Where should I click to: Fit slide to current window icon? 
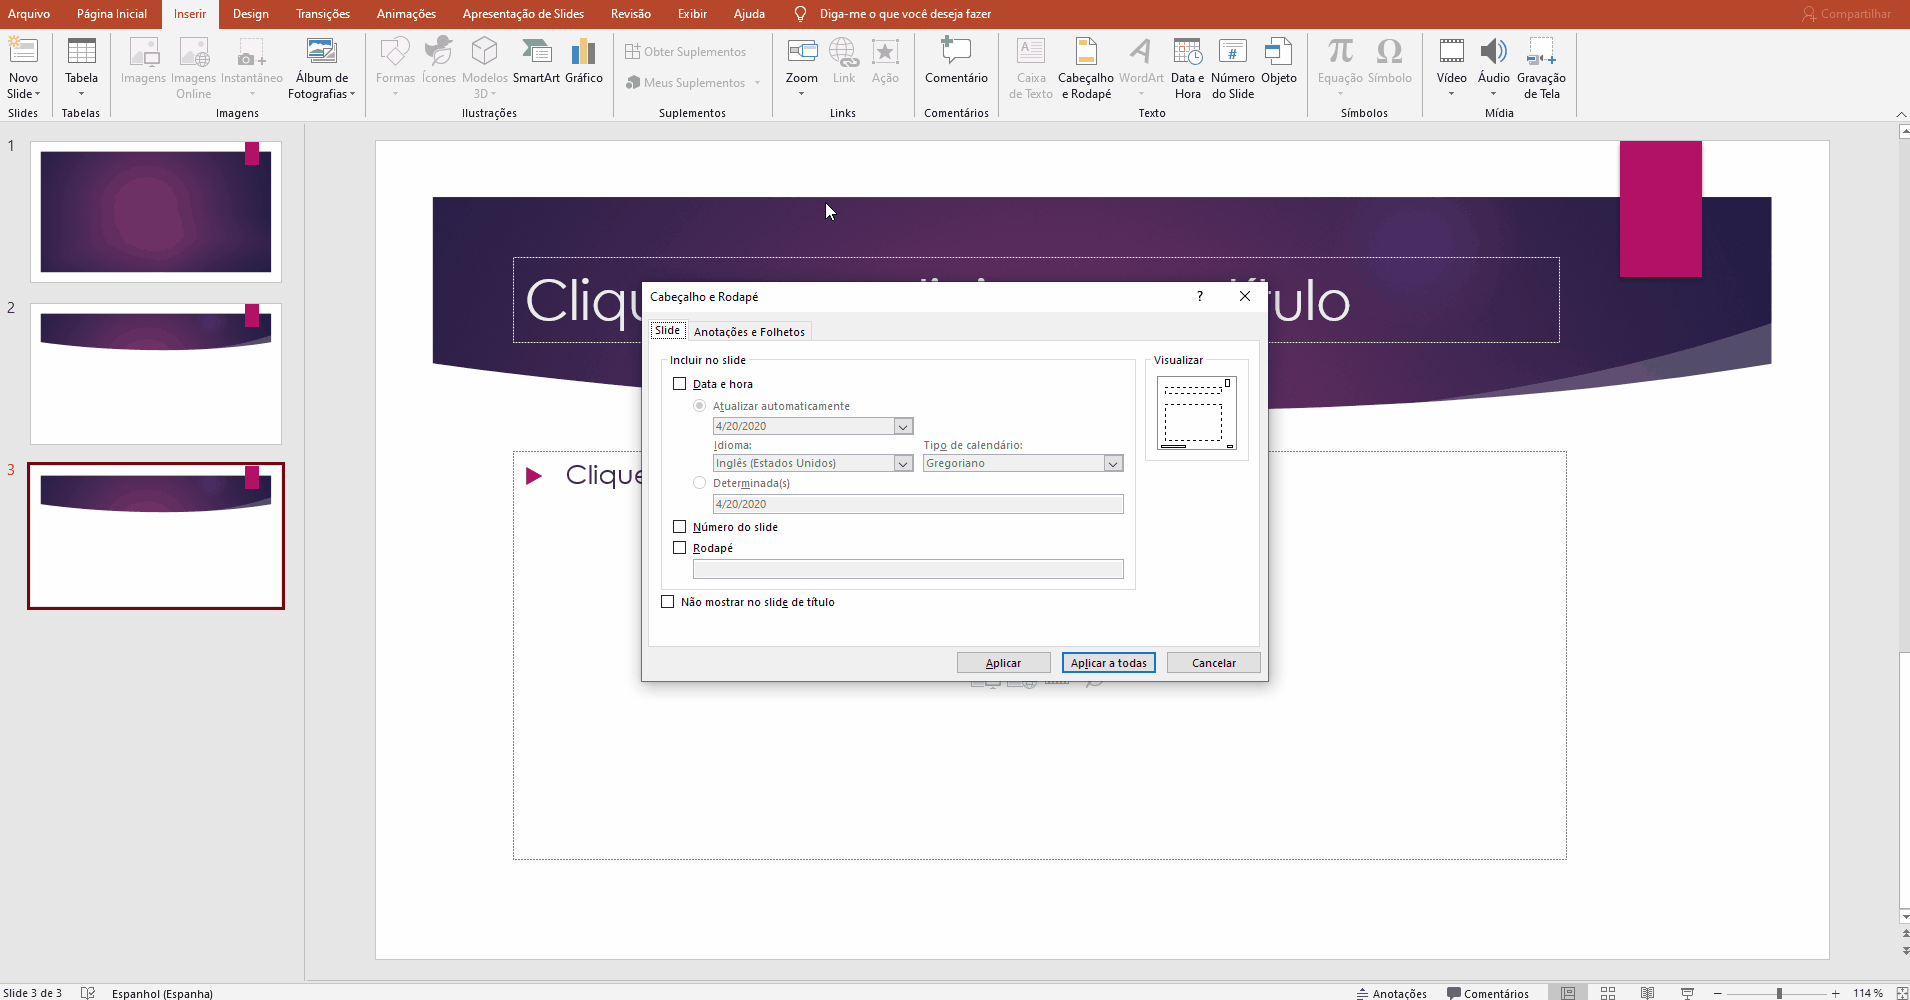click(1902, 993)
